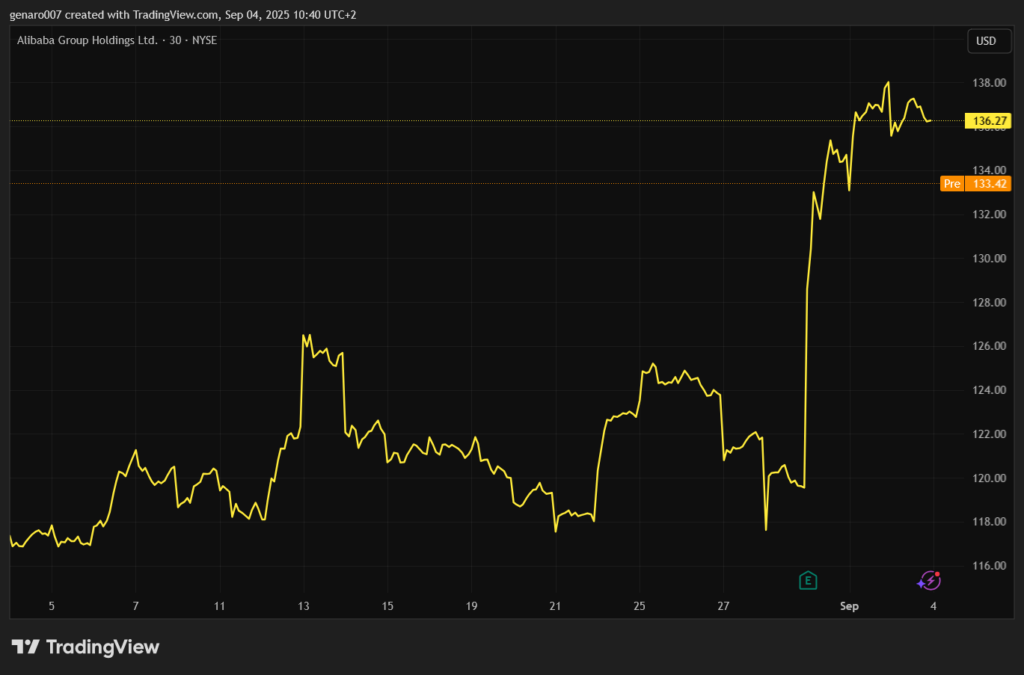Click the 138.00 level on price axis
Screen dimensions: 1024x675
[x=988, y=83]
